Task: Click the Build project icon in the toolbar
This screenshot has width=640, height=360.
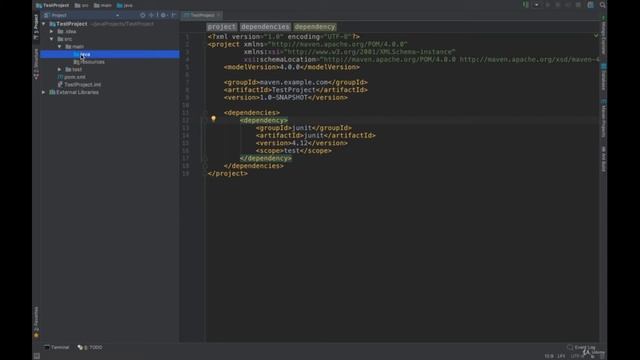Action: pos(526,5)
